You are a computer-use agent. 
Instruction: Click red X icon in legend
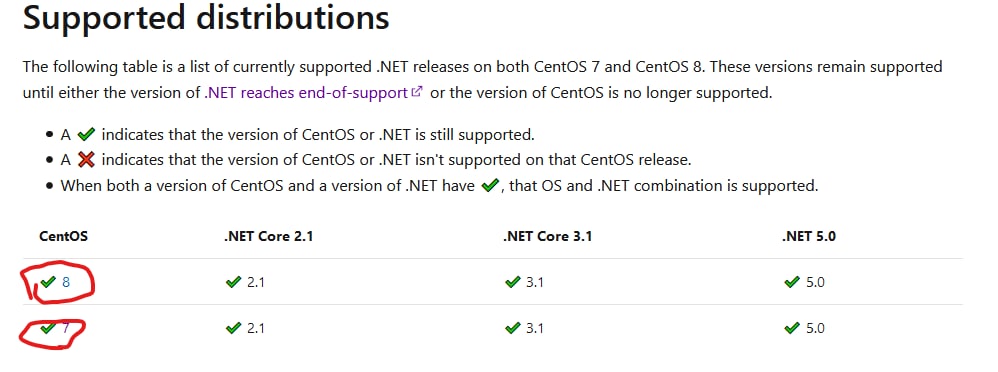coord(86,159)
